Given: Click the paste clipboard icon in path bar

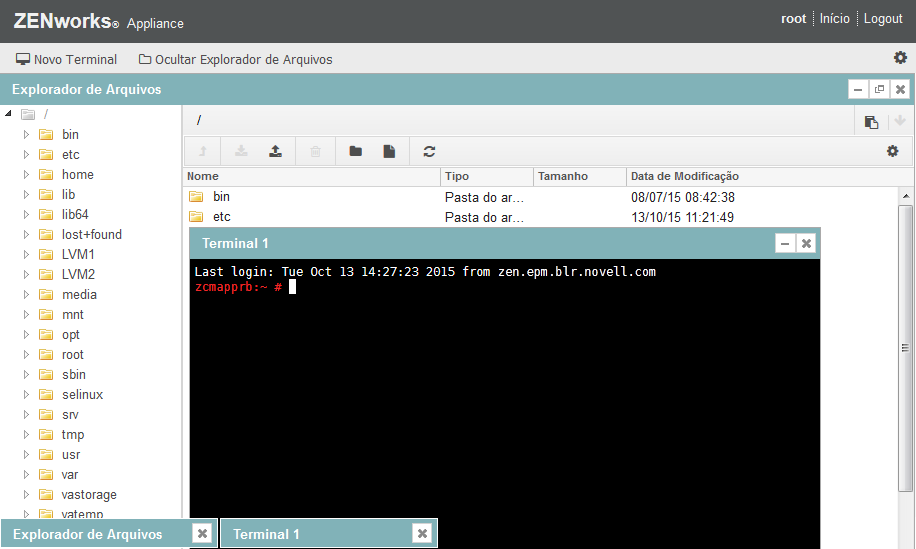Looking at the screenshot, I should coord(871,121).
